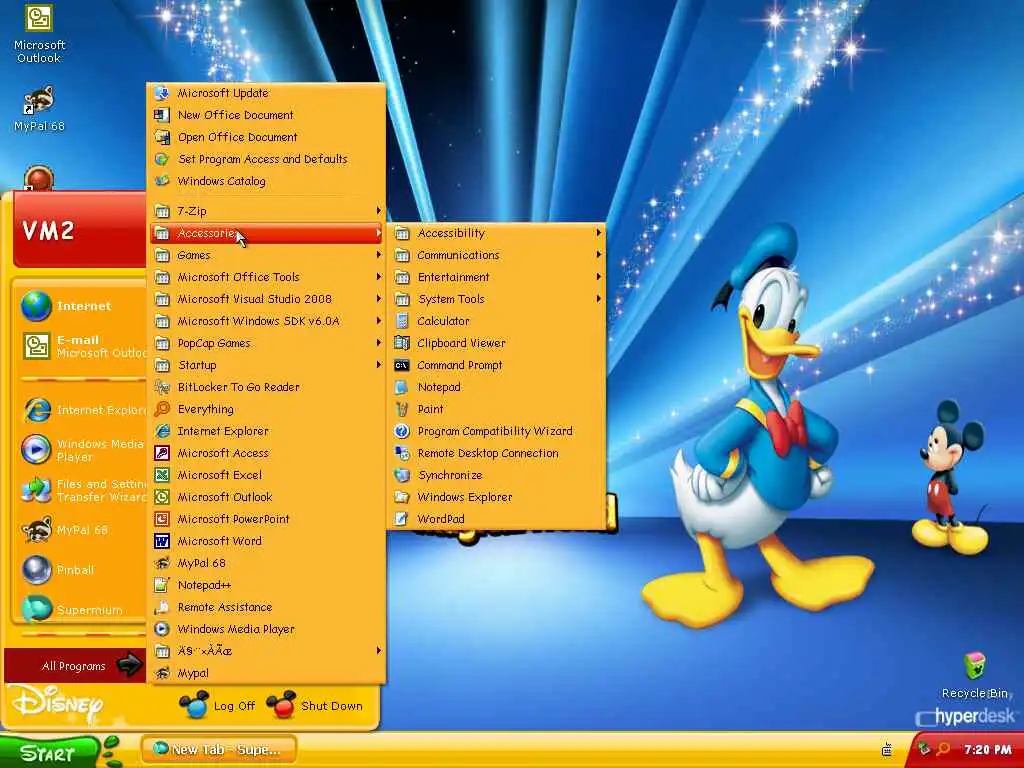Launch Microsoft Excel
1024x768 pixels.
[x=266, y=475]
